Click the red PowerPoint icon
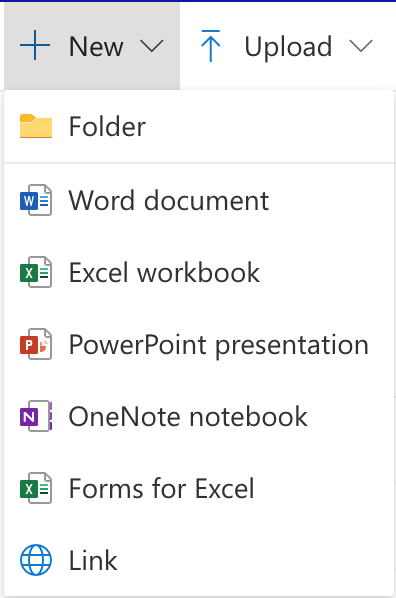Viewport: 396px width, 598px height. pyautogui.click(x=36, y=344)
